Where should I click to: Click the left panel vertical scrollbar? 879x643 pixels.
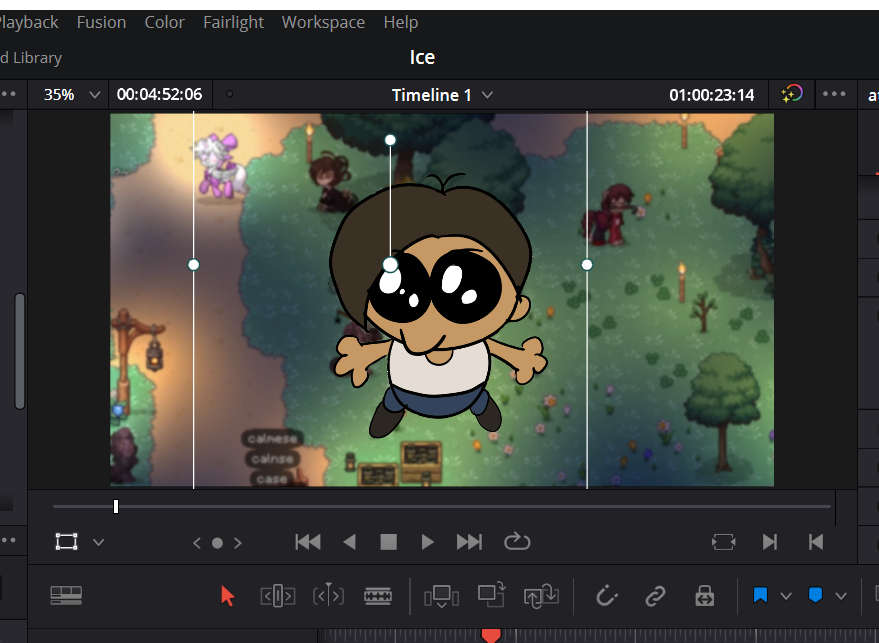coord(20,351)
